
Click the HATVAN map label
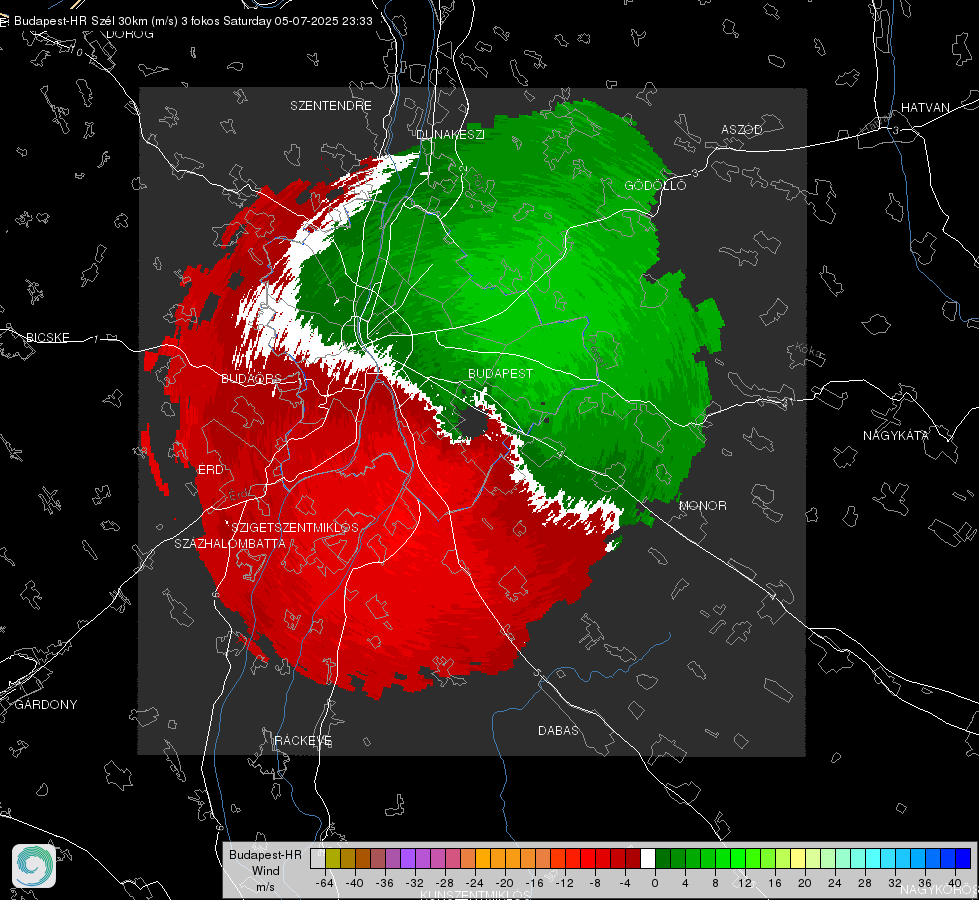925,107
